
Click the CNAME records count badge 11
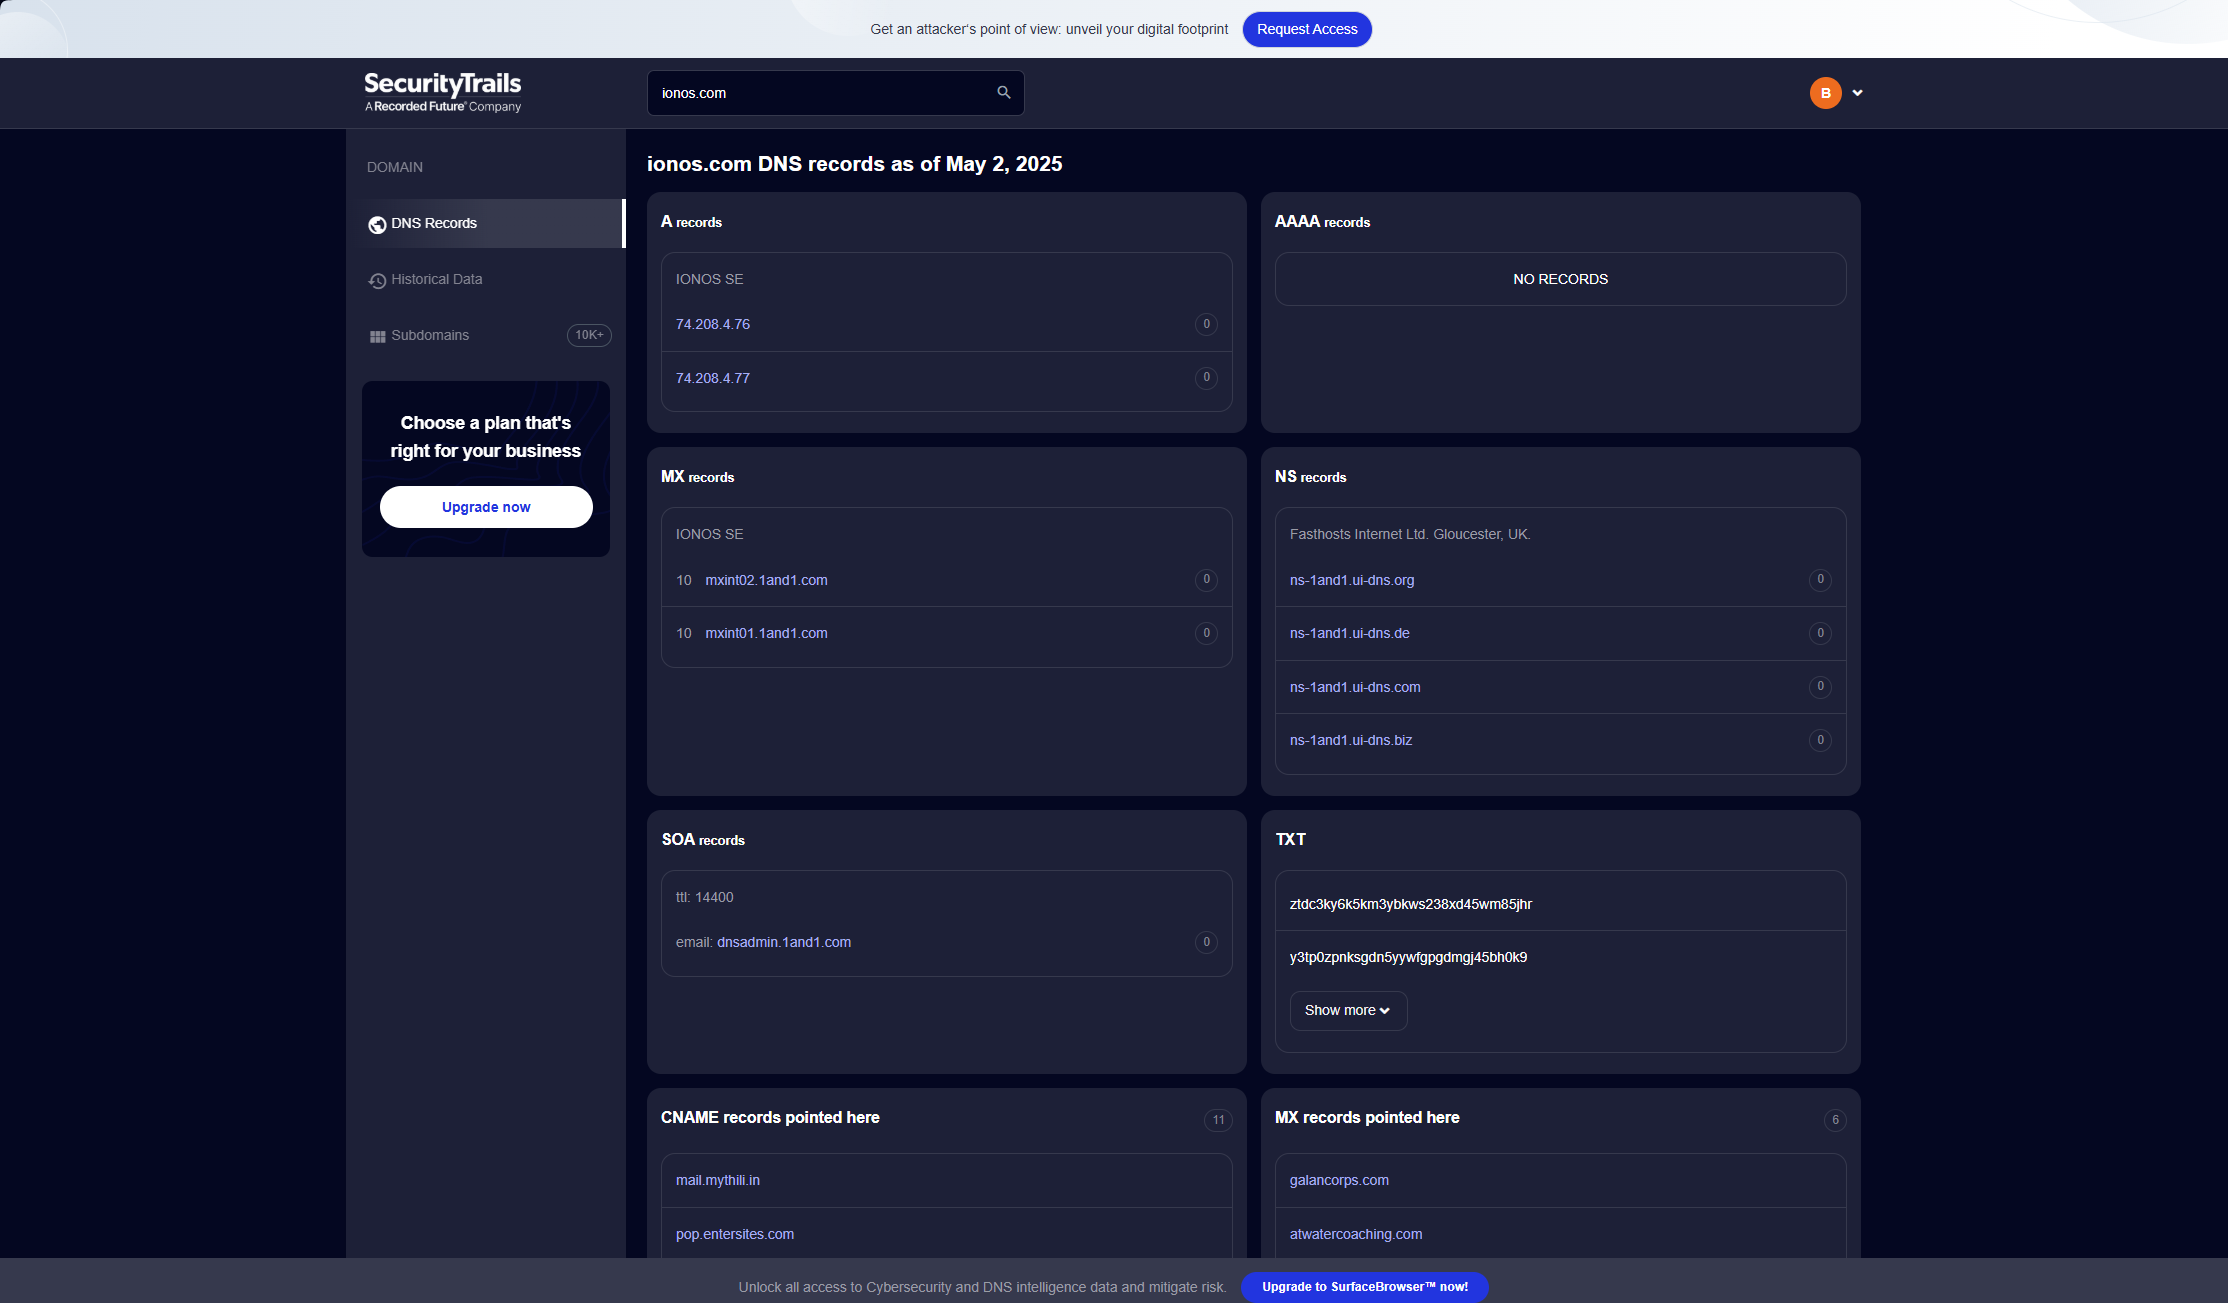point(1218,1120)
